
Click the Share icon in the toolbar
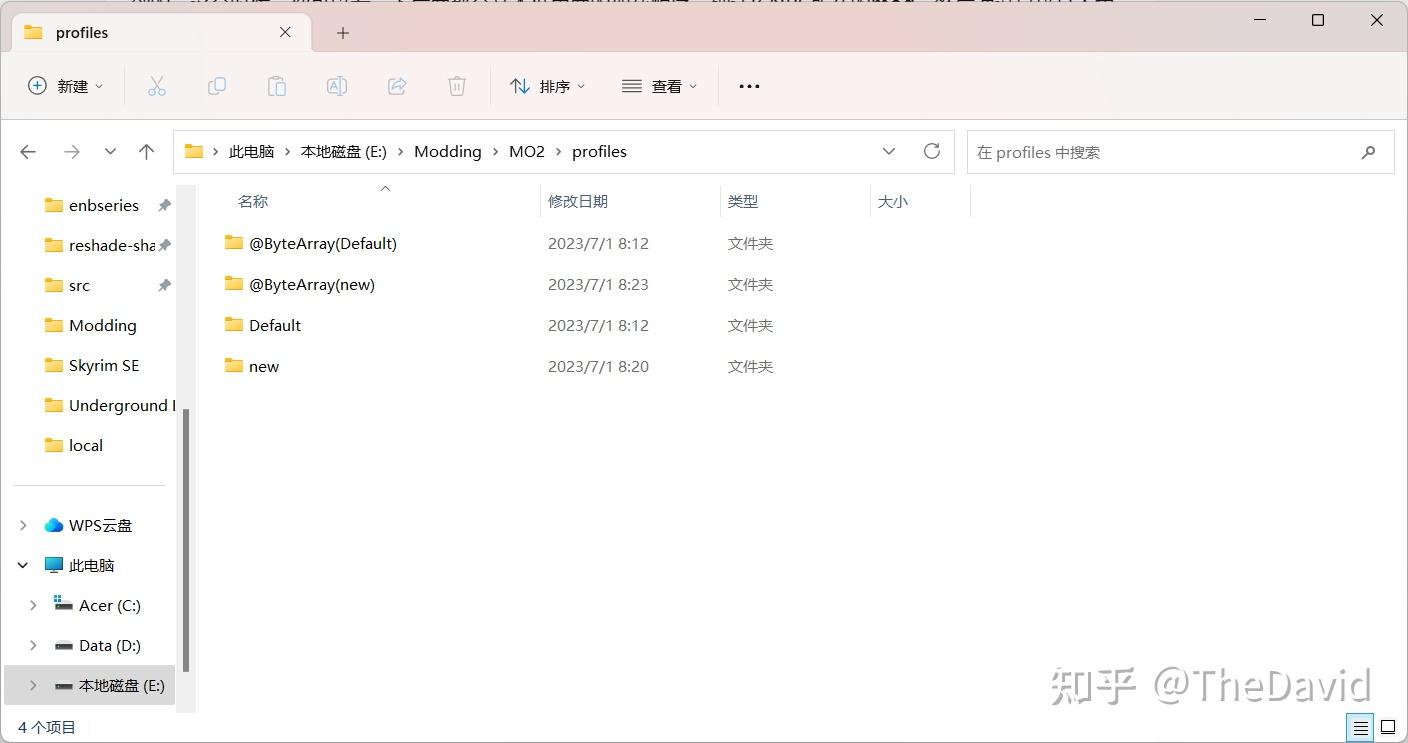[x=397, y=86]
